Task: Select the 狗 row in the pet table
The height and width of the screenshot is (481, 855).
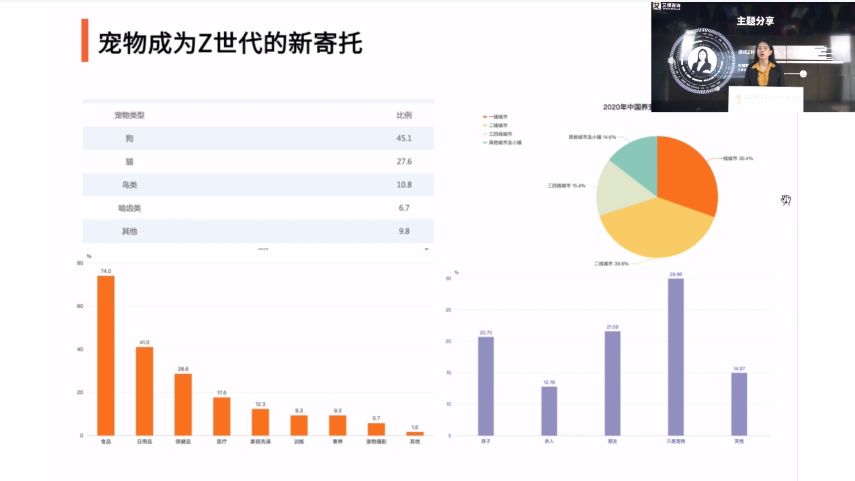Action: [x=258, y=138]
